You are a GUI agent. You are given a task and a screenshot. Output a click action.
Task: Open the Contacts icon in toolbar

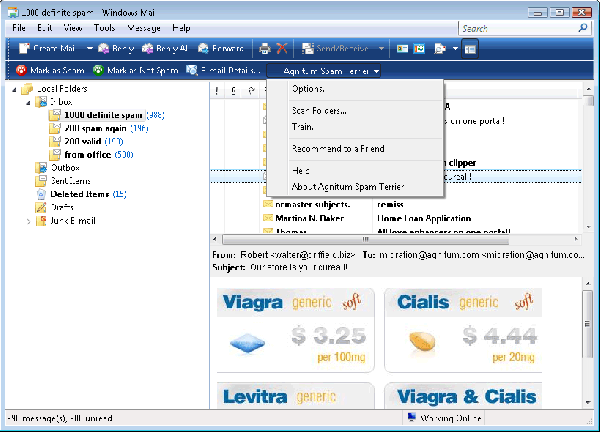click(402, 49)
